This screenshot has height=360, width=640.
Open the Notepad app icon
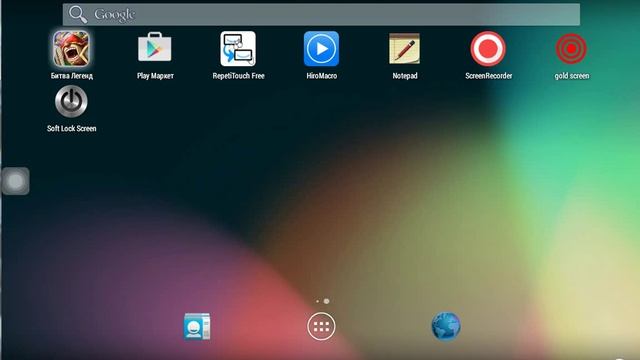point(404,49)
